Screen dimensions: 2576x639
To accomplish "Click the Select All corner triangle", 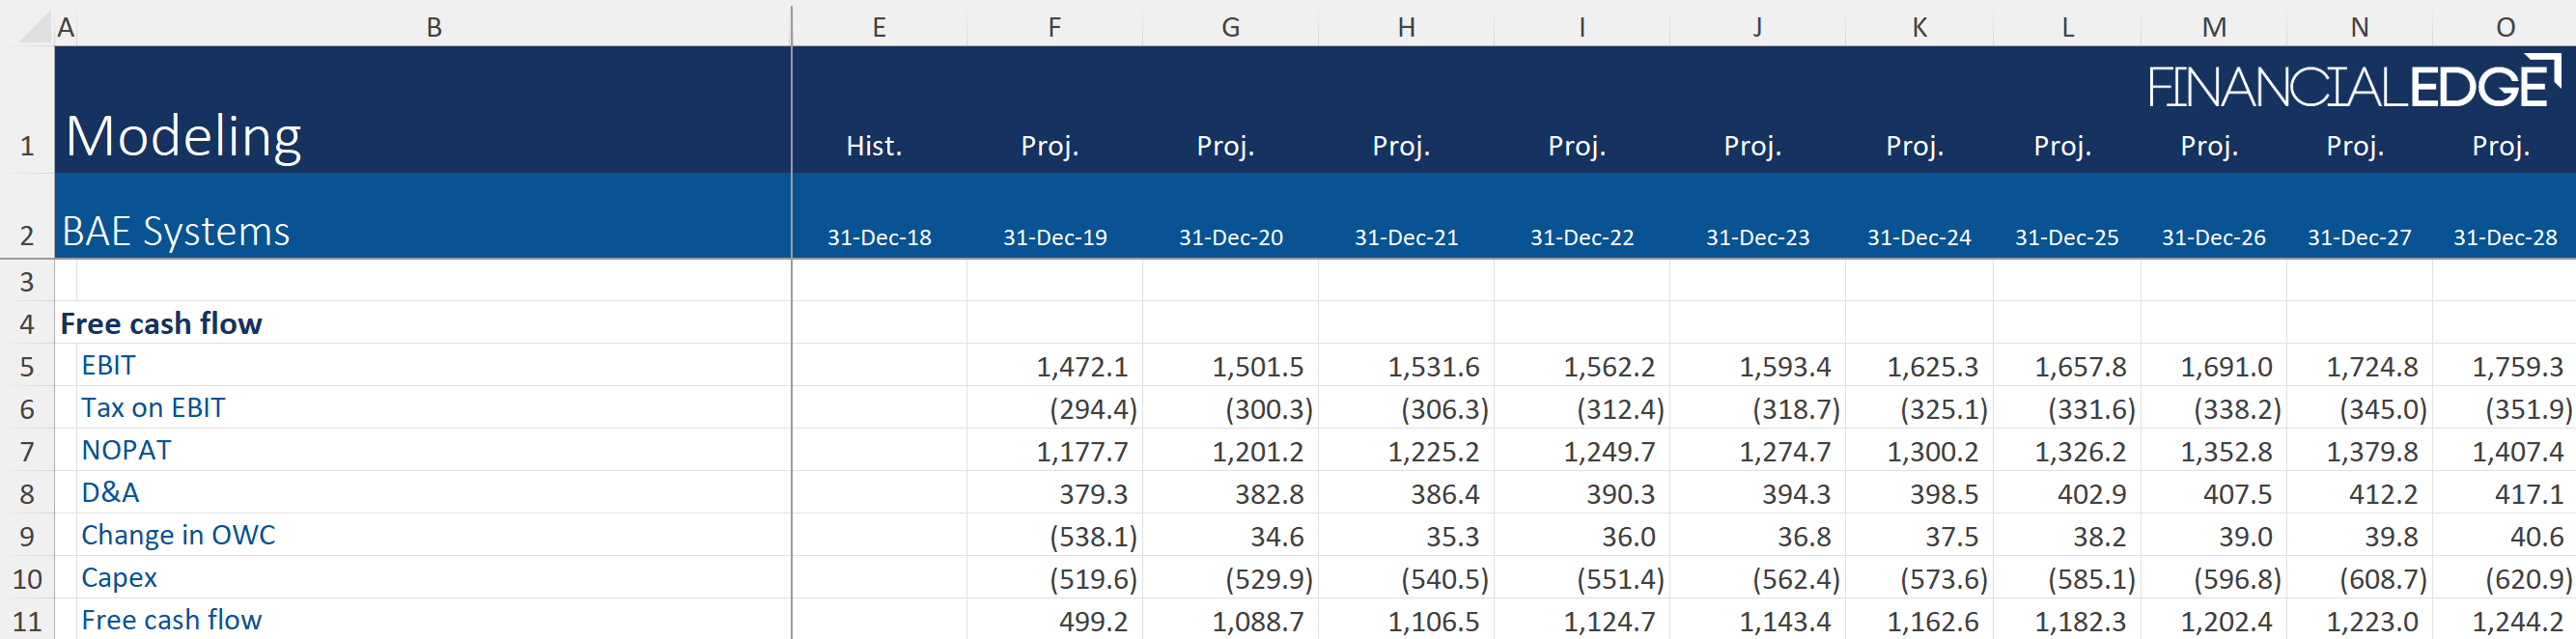I will tap(36, 27).
